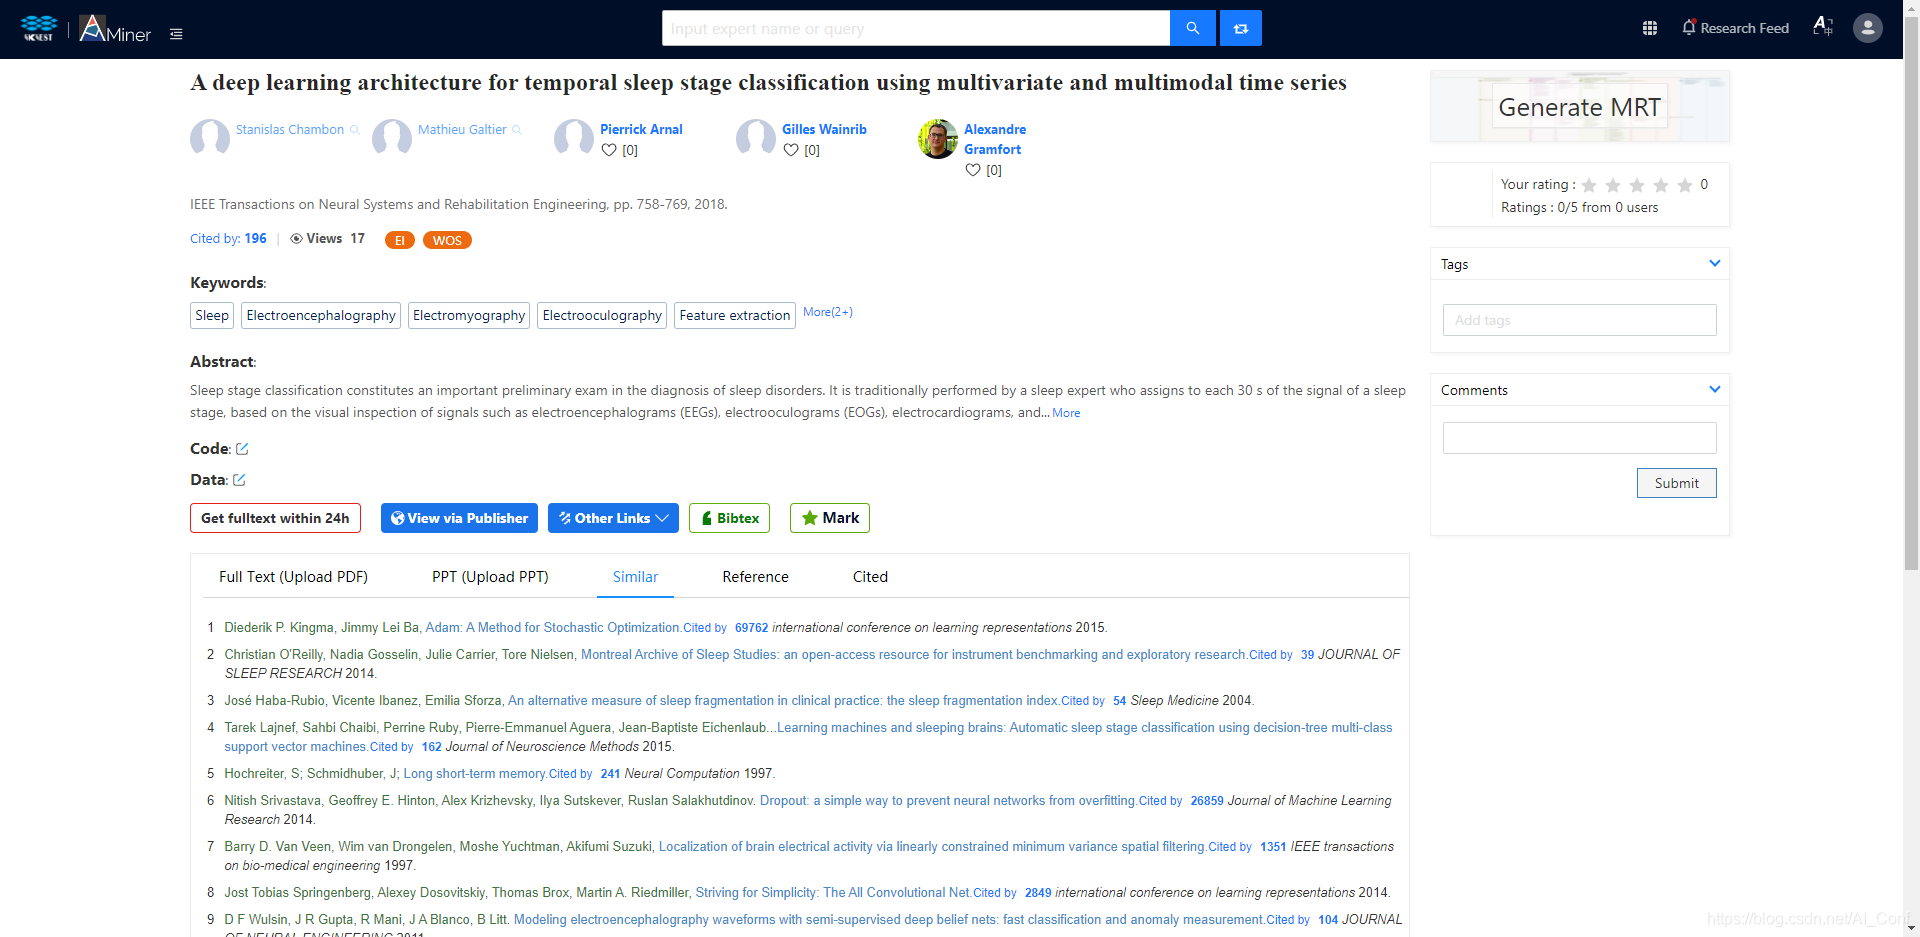Open the language translate icon

click(x=1823, y=26)
